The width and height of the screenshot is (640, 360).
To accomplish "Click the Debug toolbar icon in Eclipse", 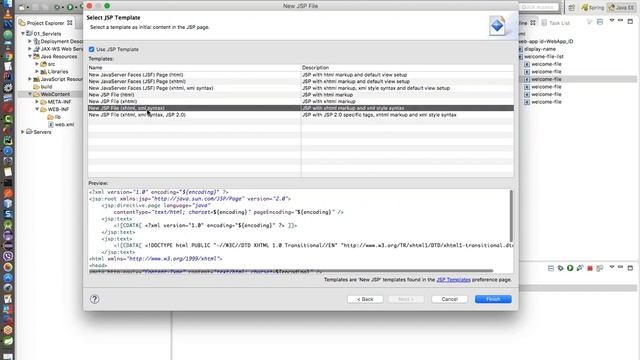I will pyautogui.click(x=57, y=7).
